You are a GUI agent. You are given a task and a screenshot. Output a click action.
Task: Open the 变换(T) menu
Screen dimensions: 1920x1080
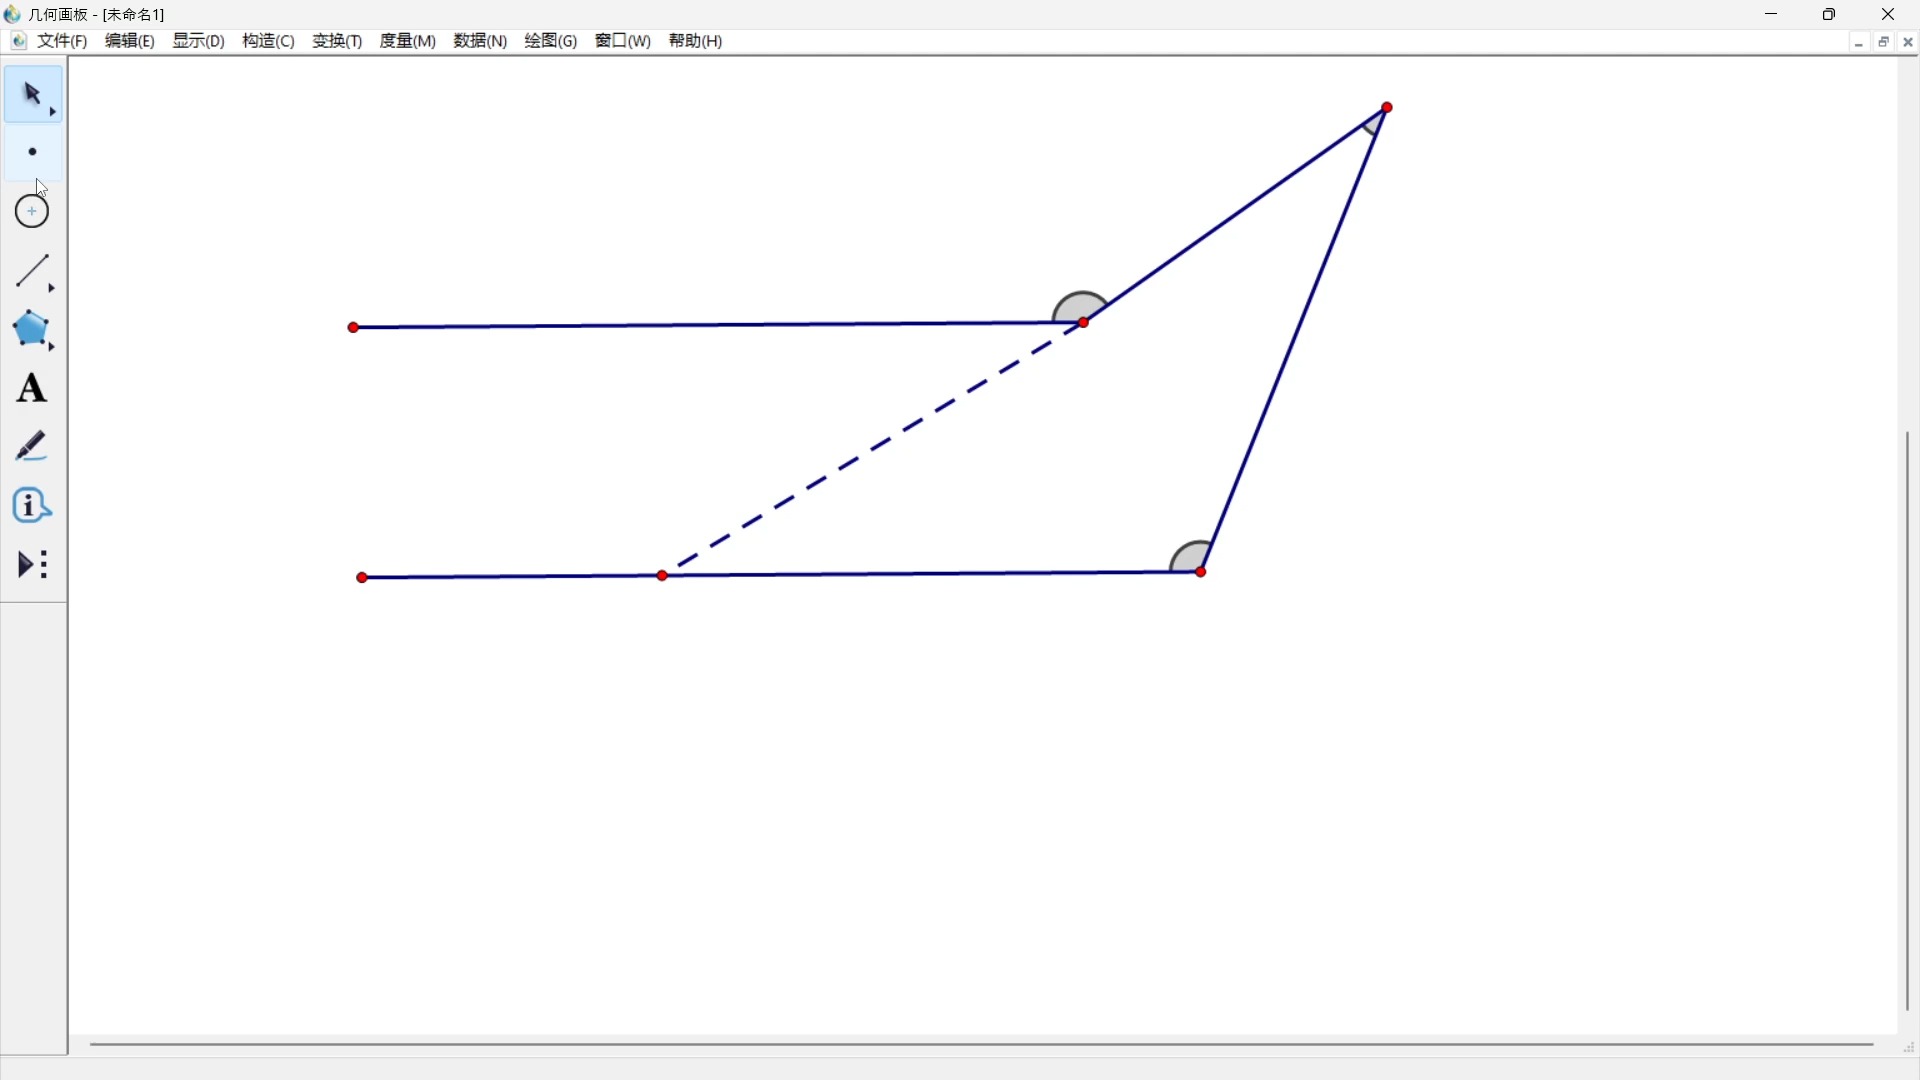pyautogui.click(x=337, y=41)
